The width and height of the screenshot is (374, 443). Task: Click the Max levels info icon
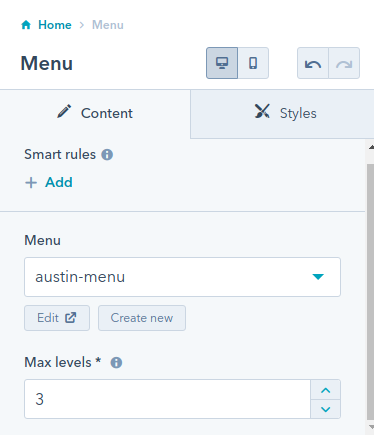tap(116, 362)
